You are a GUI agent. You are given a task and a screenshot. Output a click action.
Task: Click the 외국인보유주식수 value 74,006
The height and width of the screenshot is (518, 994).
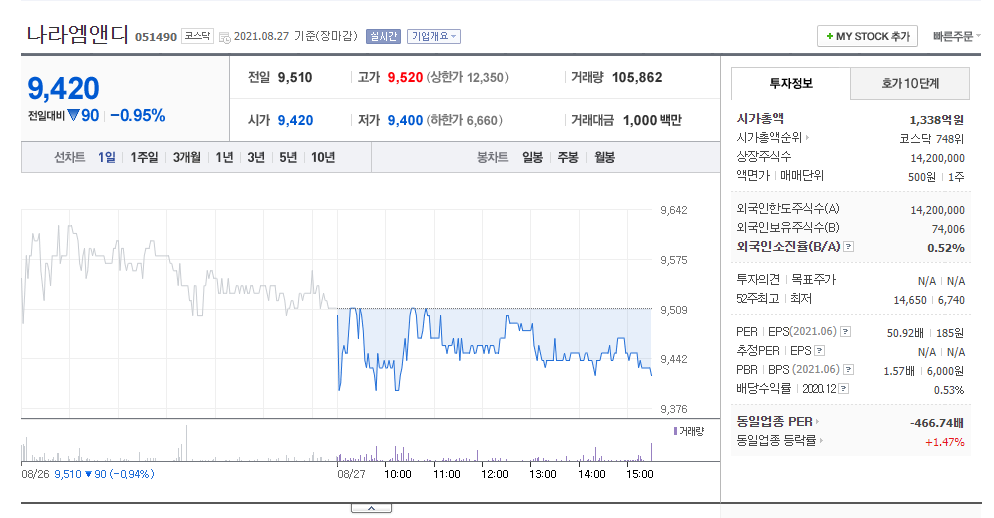[x=948, y=229]
